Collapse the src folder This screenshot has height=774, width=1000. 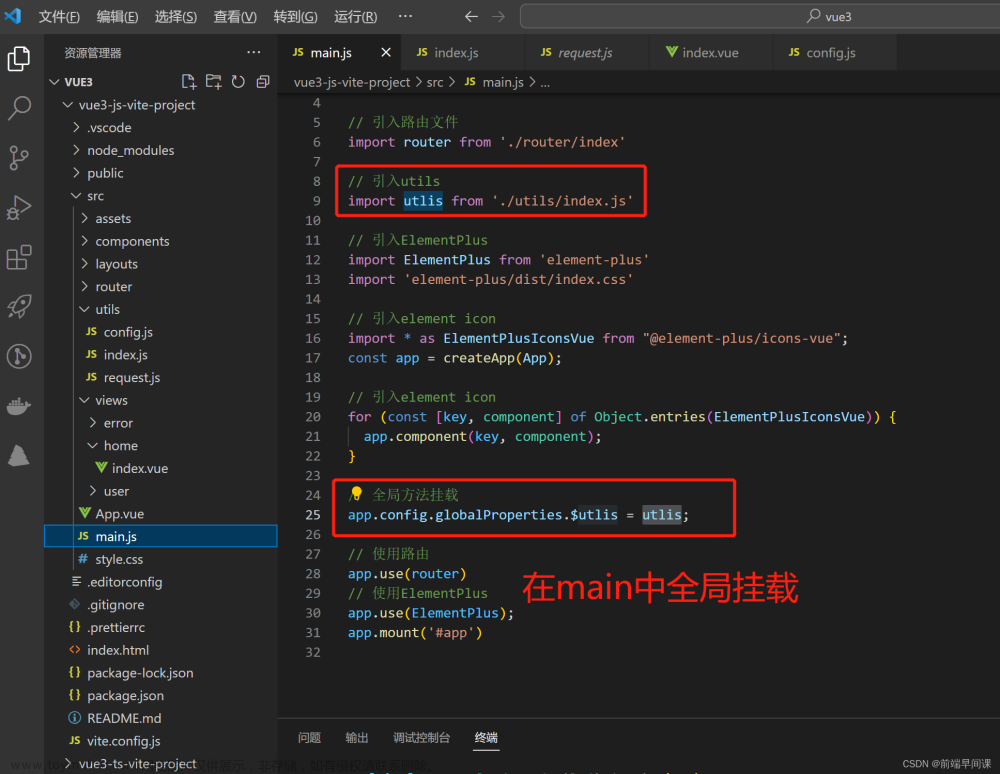click(161, 196)
